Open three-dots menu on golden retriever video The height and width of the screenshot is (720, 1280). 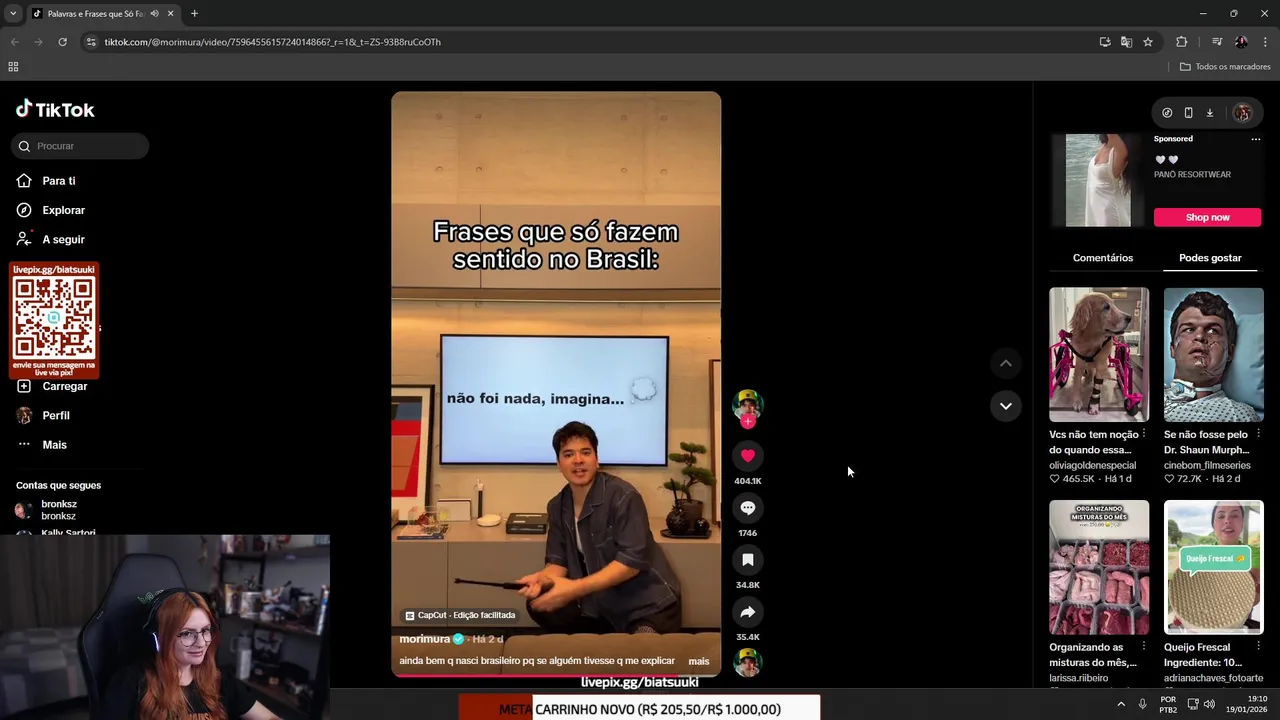[1144, 435]
